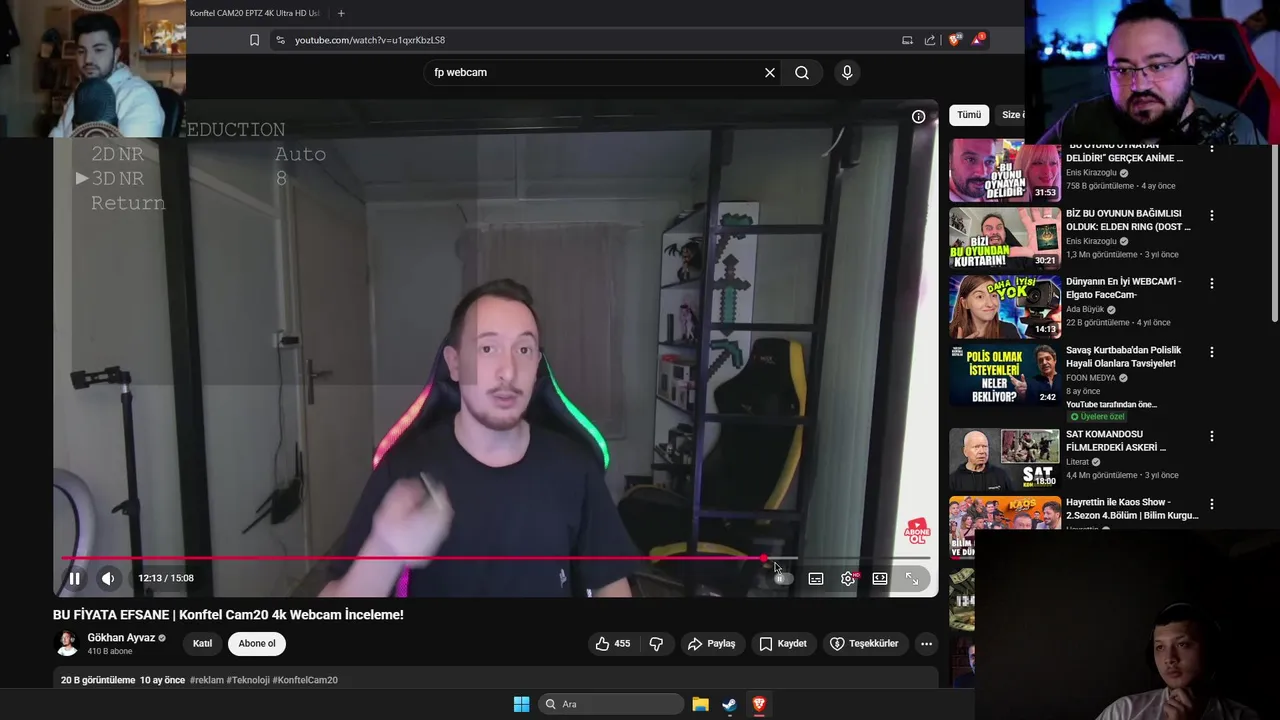Select the 'Tümü' filter chip
The height and width of the screenshot is (720, 1280).
969,115
